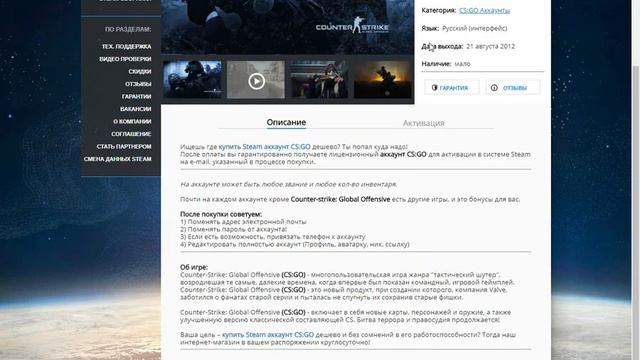The height and width of the screenshot is (360, 640).
Task: Open the ТЕХ. ПОДДЕРЖКА sidebar link
Action: [127, 47]
